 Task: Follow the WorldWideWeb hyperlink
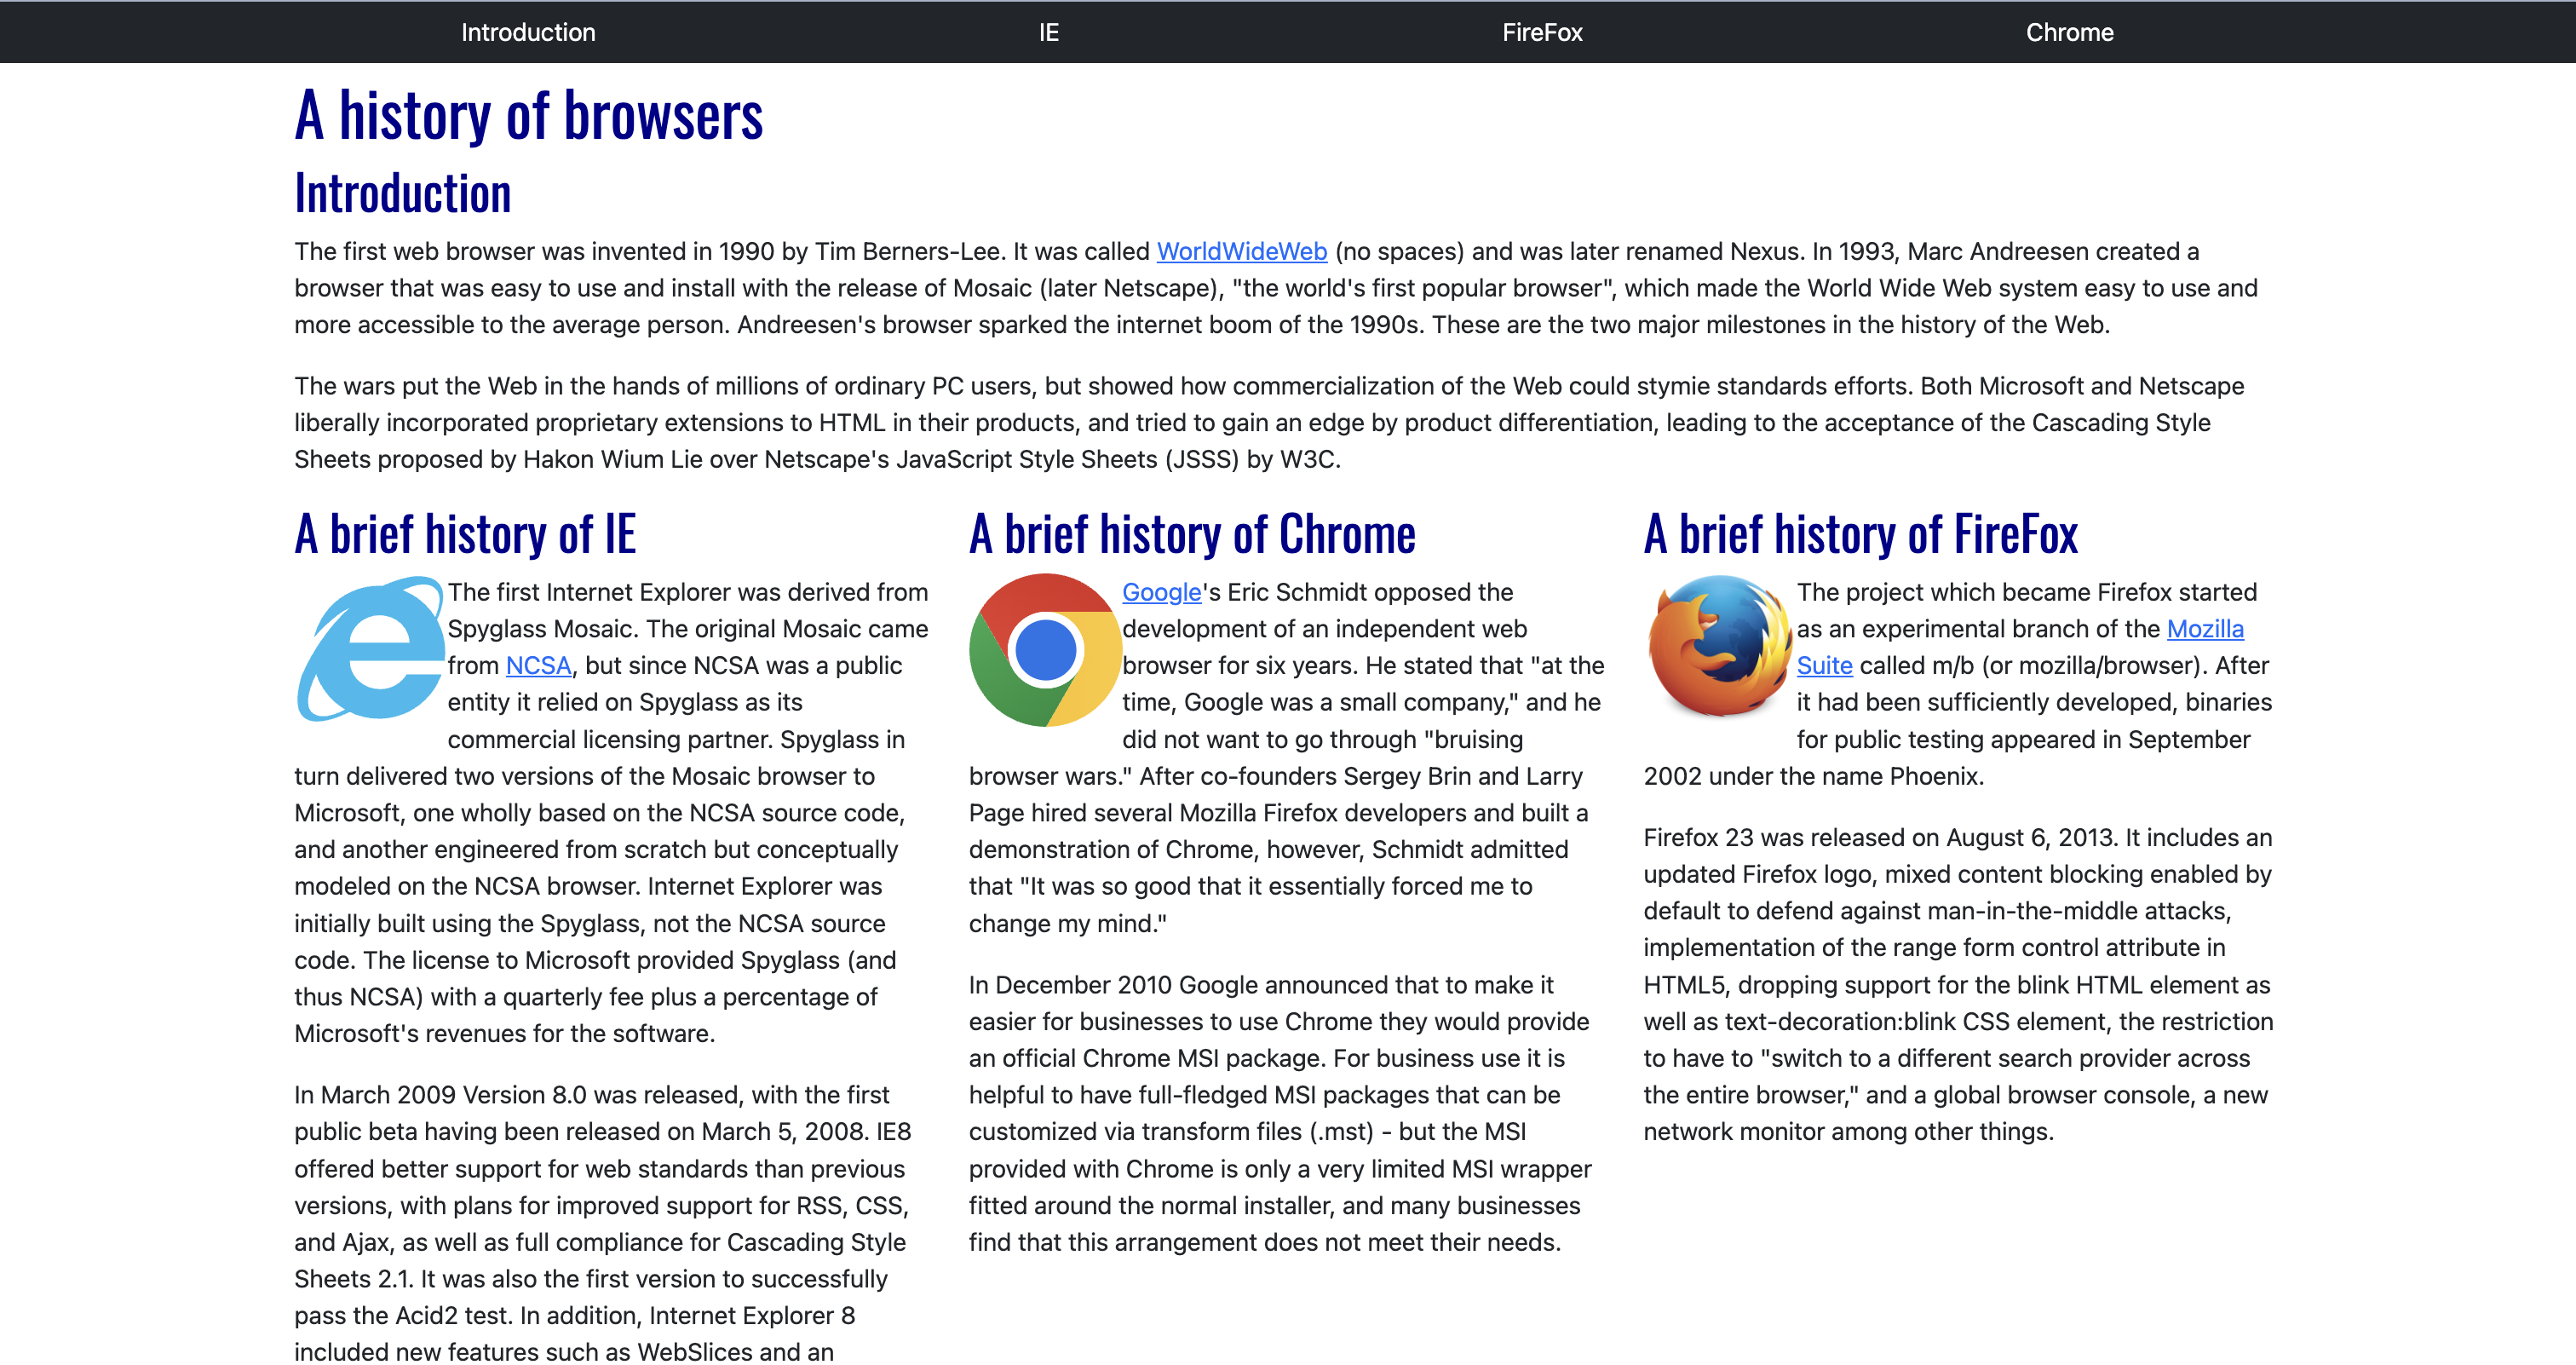pyautogui.click(x=1242, y=251)
